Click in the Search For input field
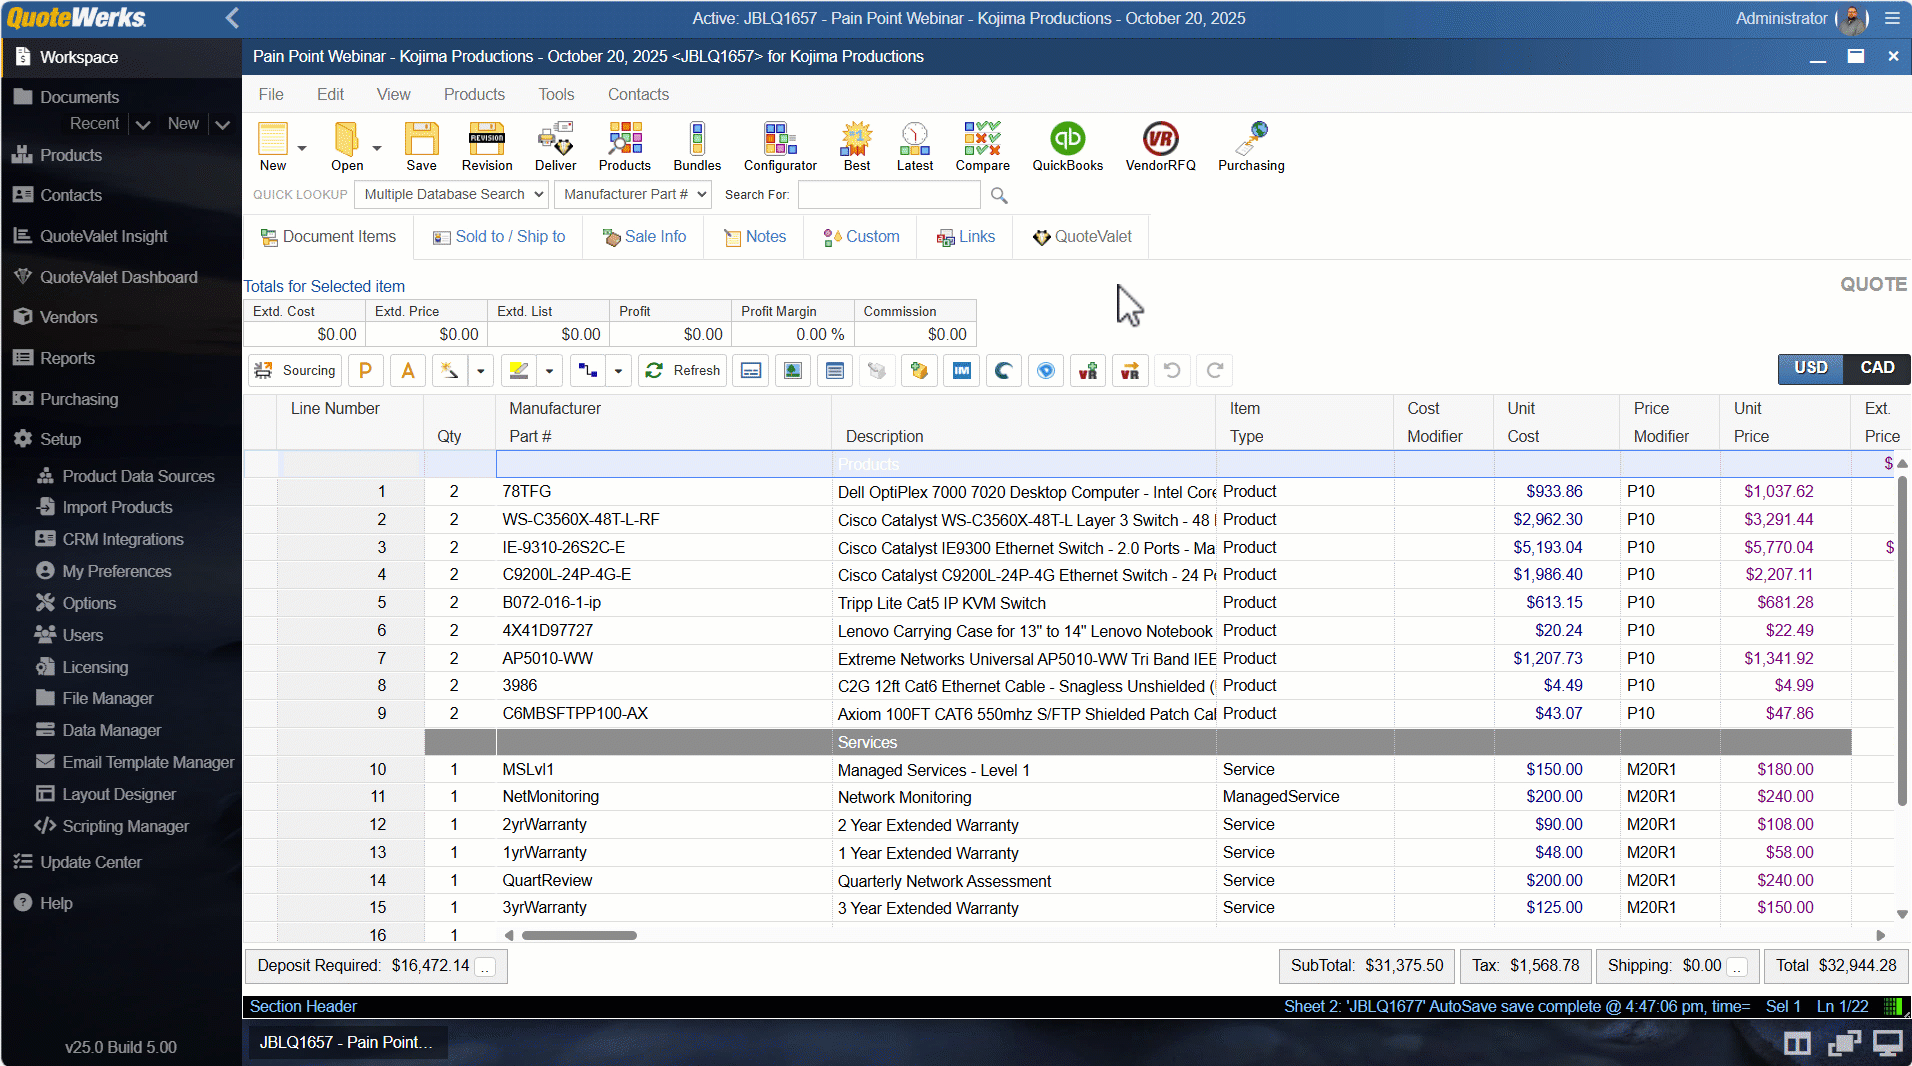Screen dimensions: 1912x1066 click(x=888, y=194)
